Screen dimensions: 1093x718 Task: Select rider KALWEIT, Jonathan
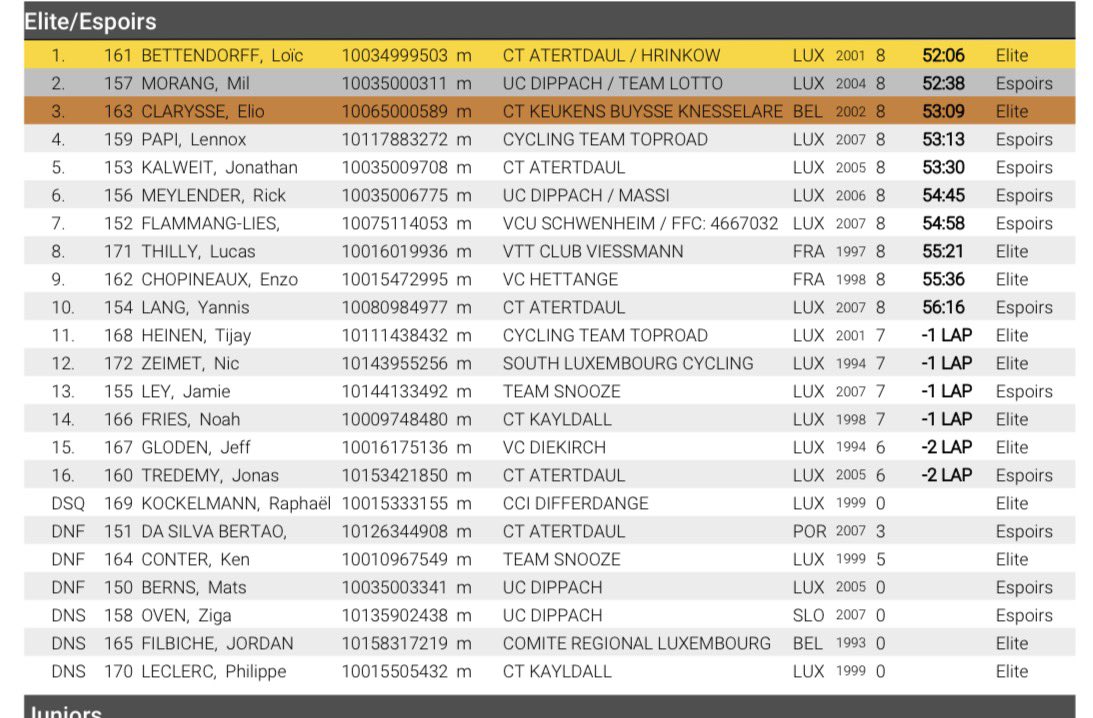[219, 167]
